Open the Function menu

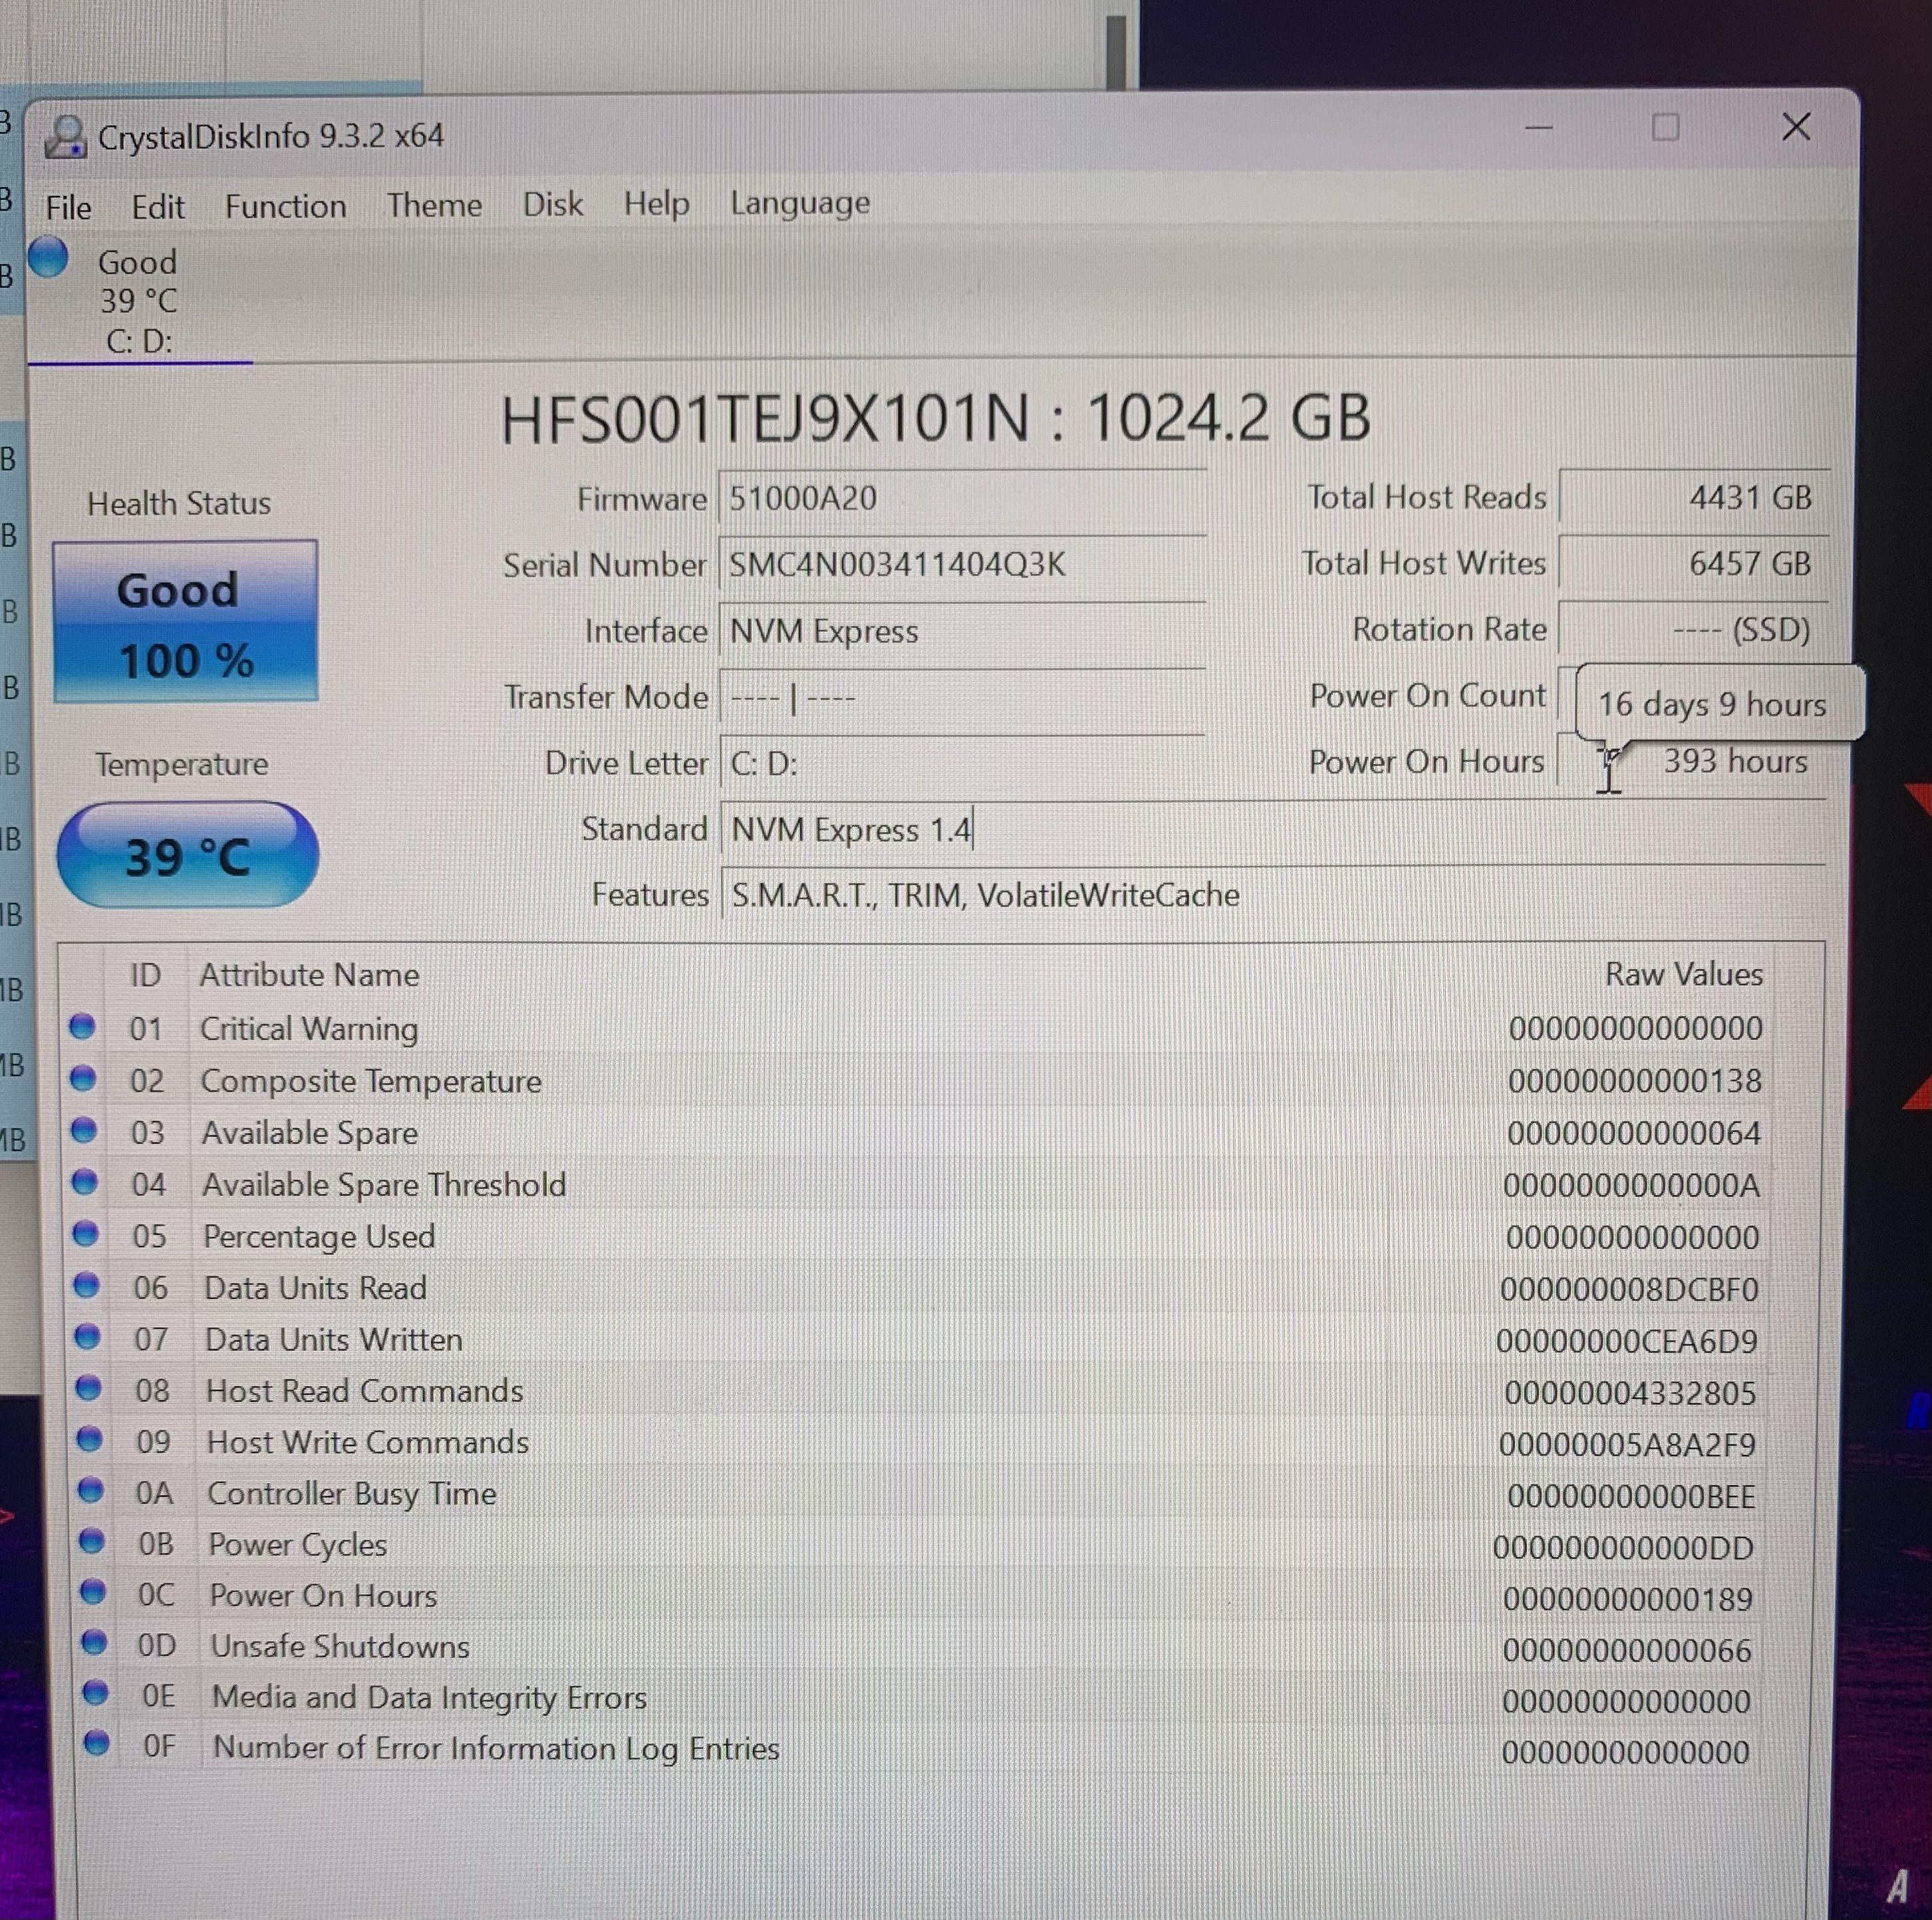coord(285,206)
